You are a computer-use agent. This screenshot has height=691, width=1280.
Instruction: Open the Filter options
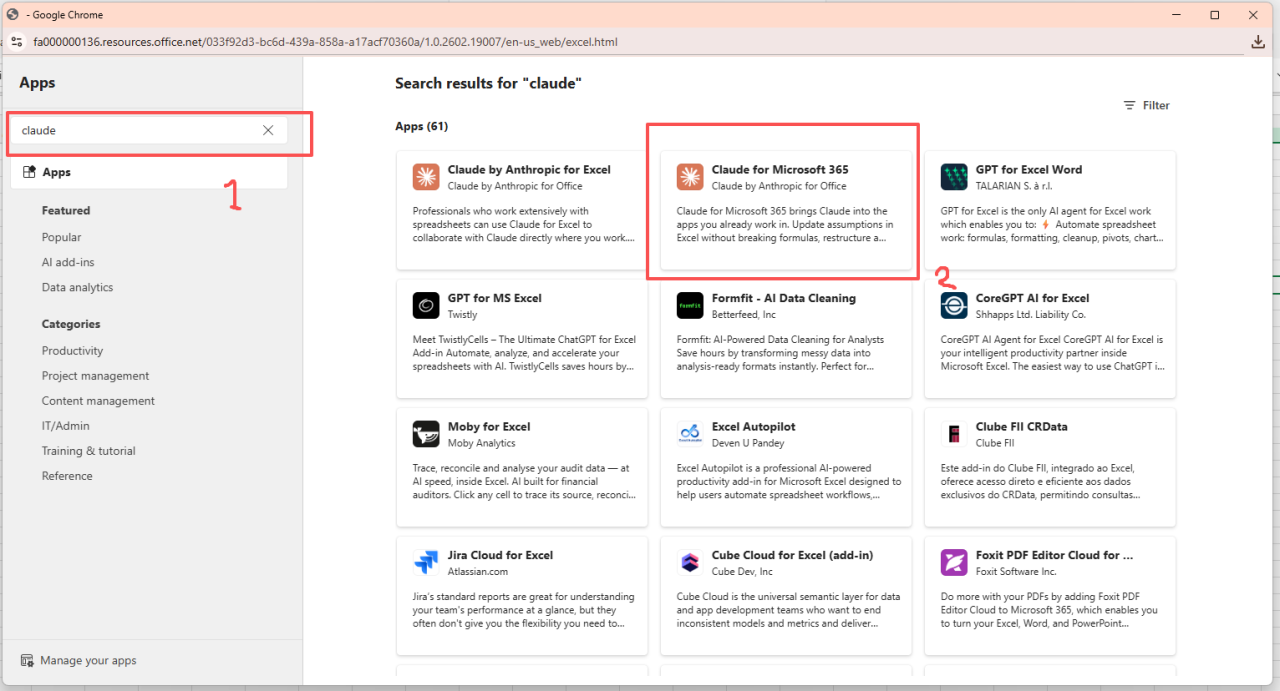(1146, 105)
